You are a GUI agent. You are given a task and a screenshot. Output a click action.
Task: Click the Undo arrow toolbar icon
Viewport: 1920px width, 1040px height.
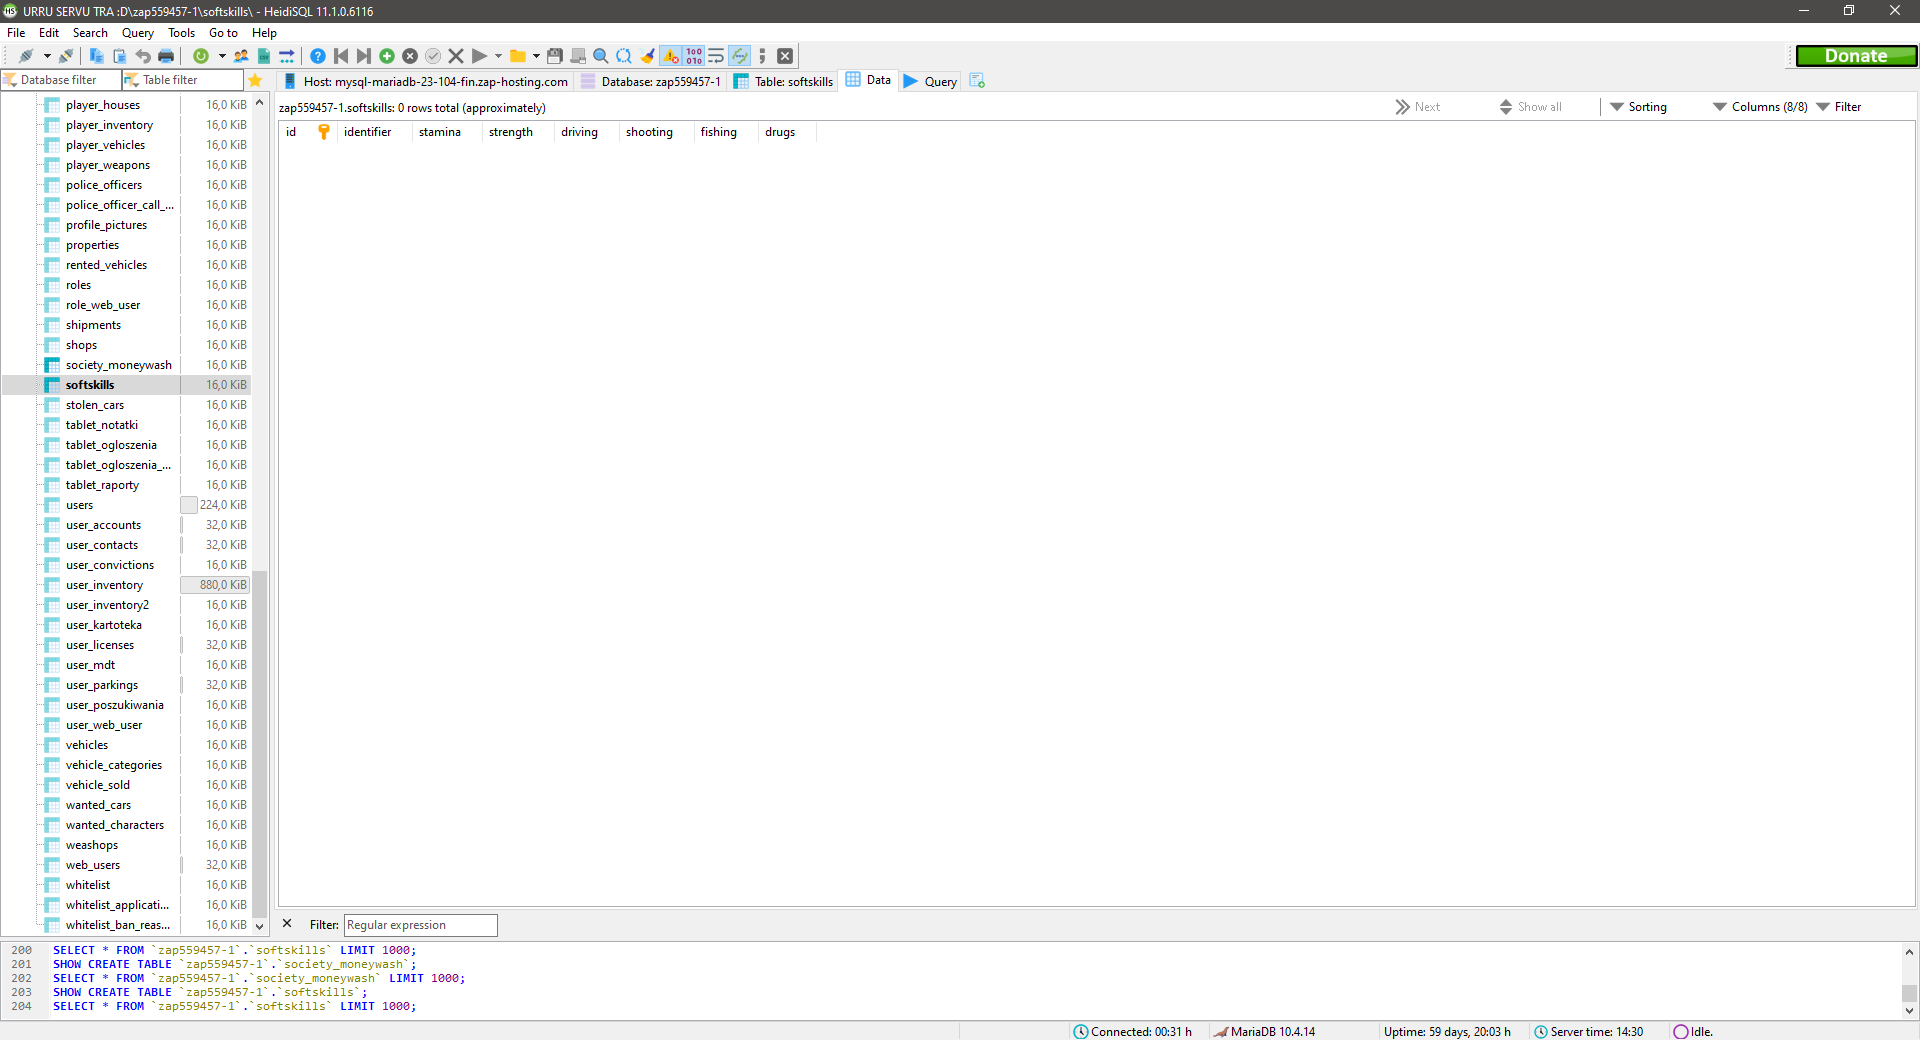click(143, 56)
